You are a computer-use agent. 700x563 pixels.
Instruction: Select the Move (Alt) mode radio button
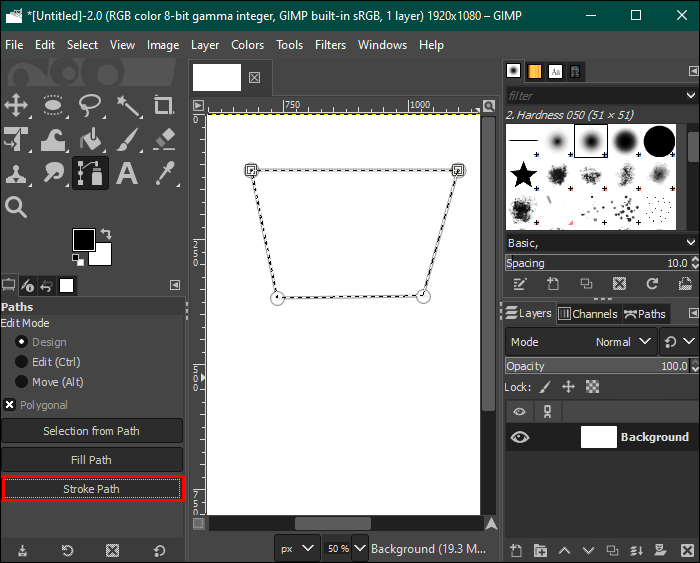click(x=21, y=382)
